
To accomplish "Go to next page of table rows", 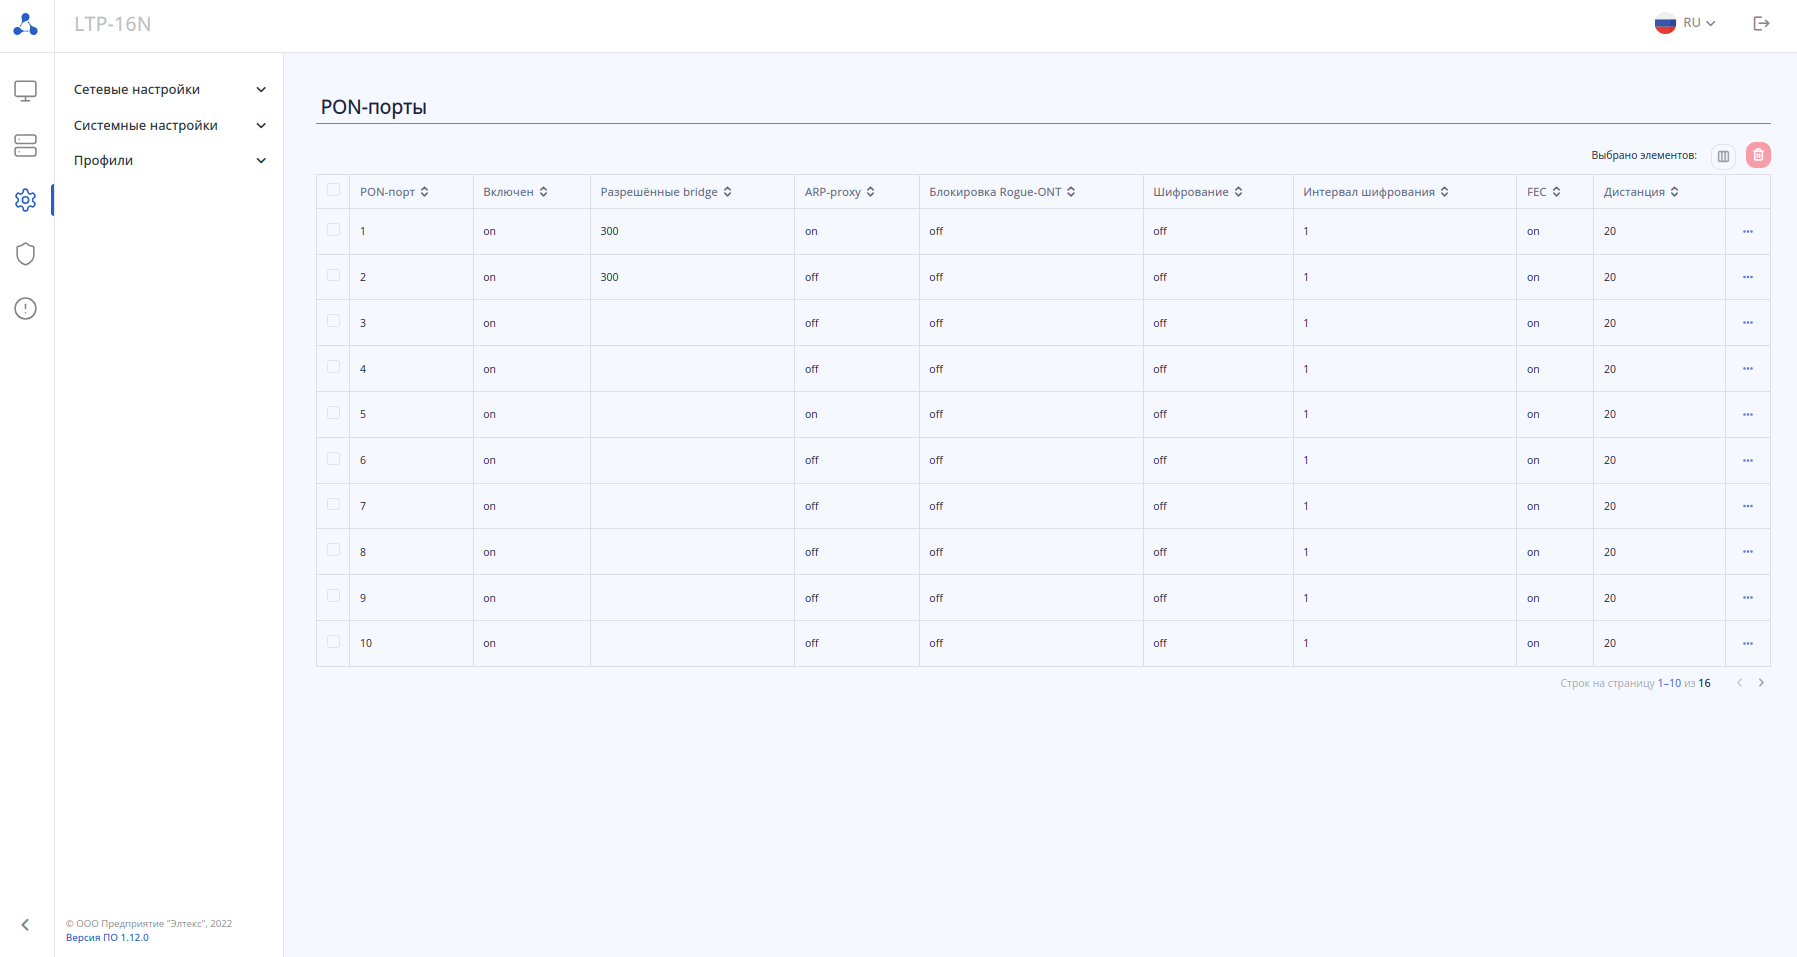I will (1761, 683).
